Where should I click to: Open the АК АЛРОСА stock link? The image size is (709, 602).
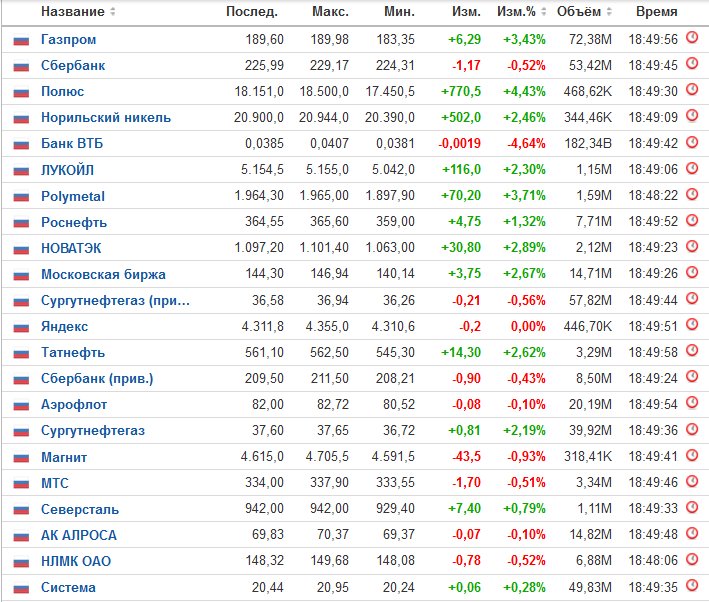coord(79,535)
